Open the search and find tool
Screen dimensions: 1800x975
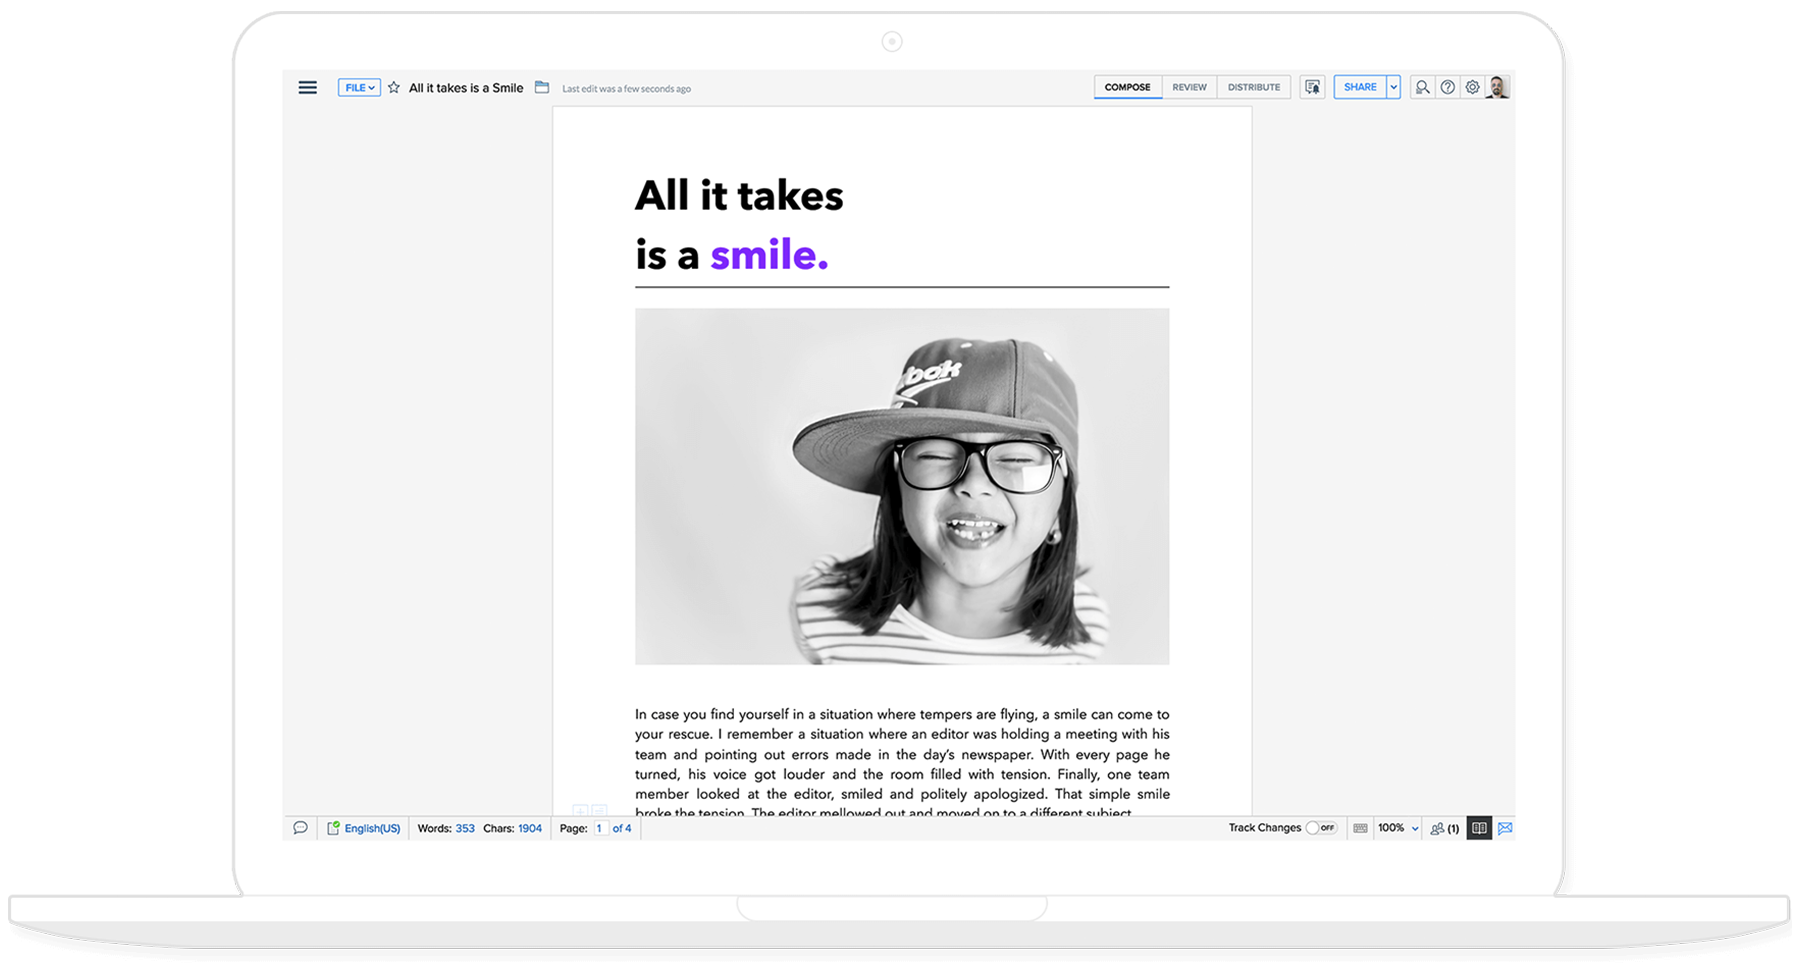(x=1421, y=87)
